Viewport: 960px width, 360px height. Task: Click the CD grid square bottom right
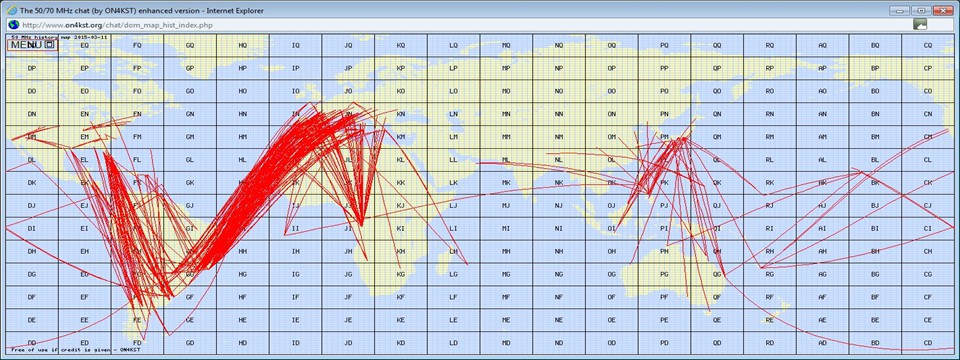coord(928,342)
